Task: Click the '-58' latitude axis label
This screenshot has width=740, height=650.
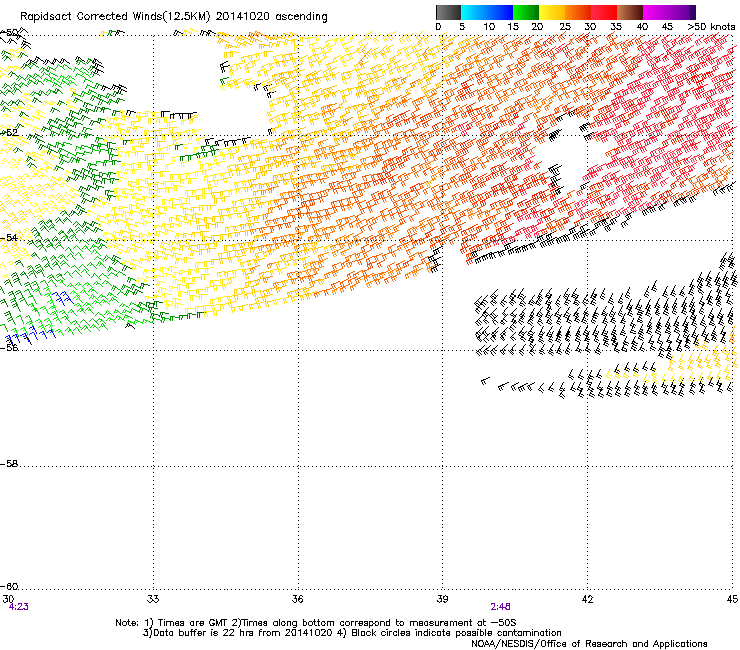Action: tap(9, 464)
